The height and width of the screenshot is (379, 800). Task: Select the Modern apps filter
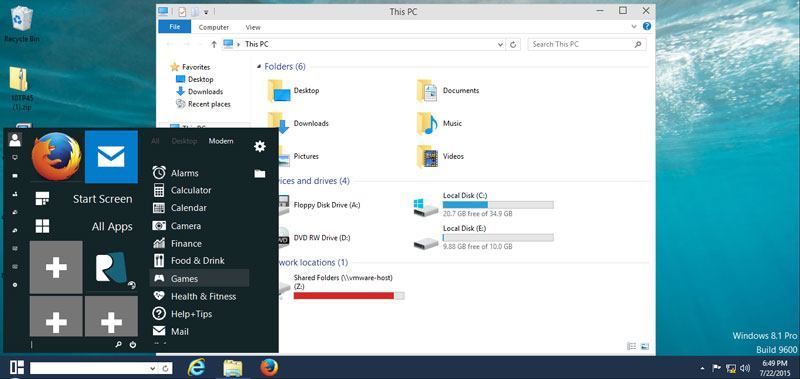(x=221, y=141)
